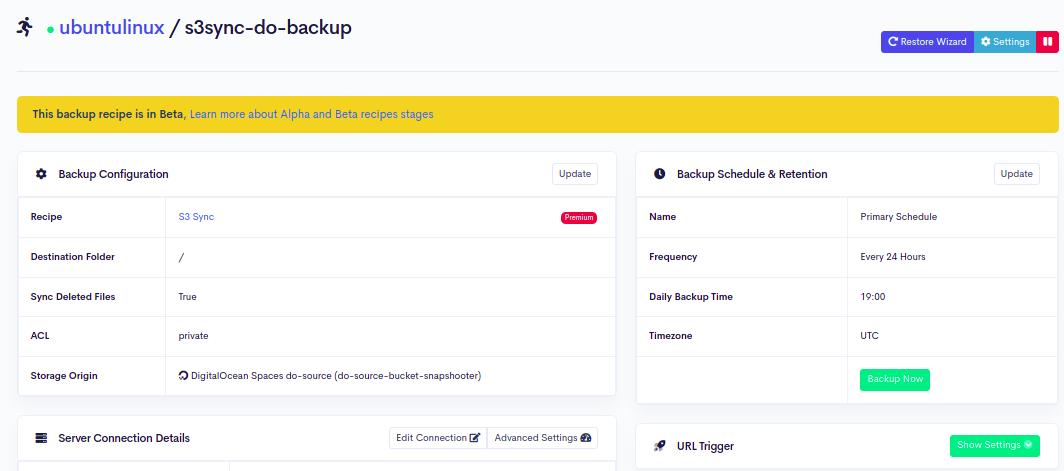Open backup Settings

point(1005,42)
